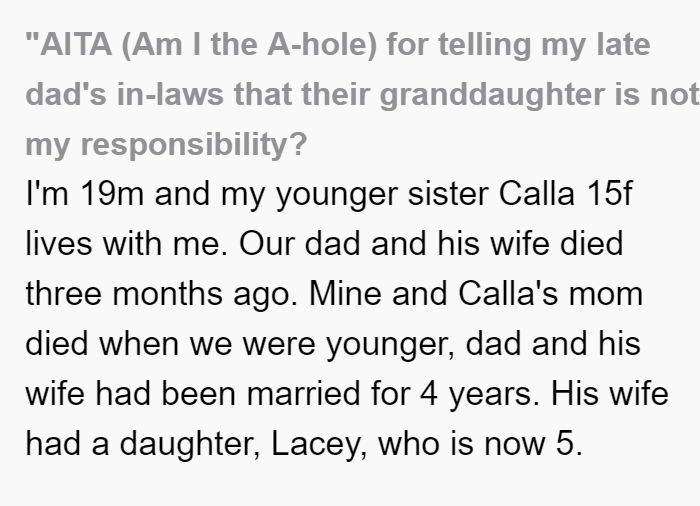Click the words "lives with me."

[127, 244]
